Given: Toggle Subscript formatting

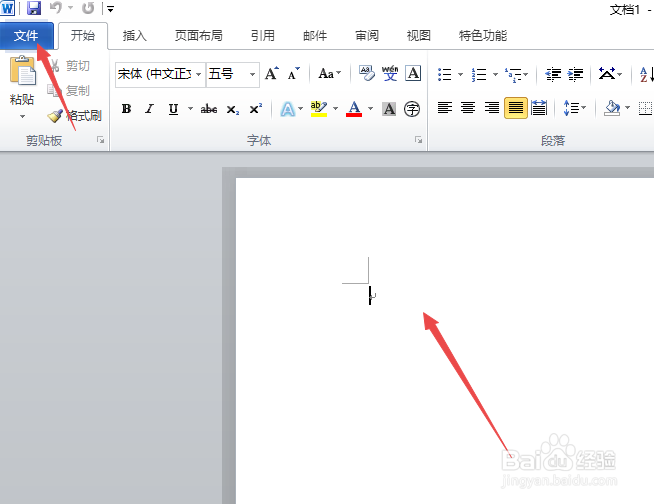Looking at the screenshot, I should coord(232,109).
